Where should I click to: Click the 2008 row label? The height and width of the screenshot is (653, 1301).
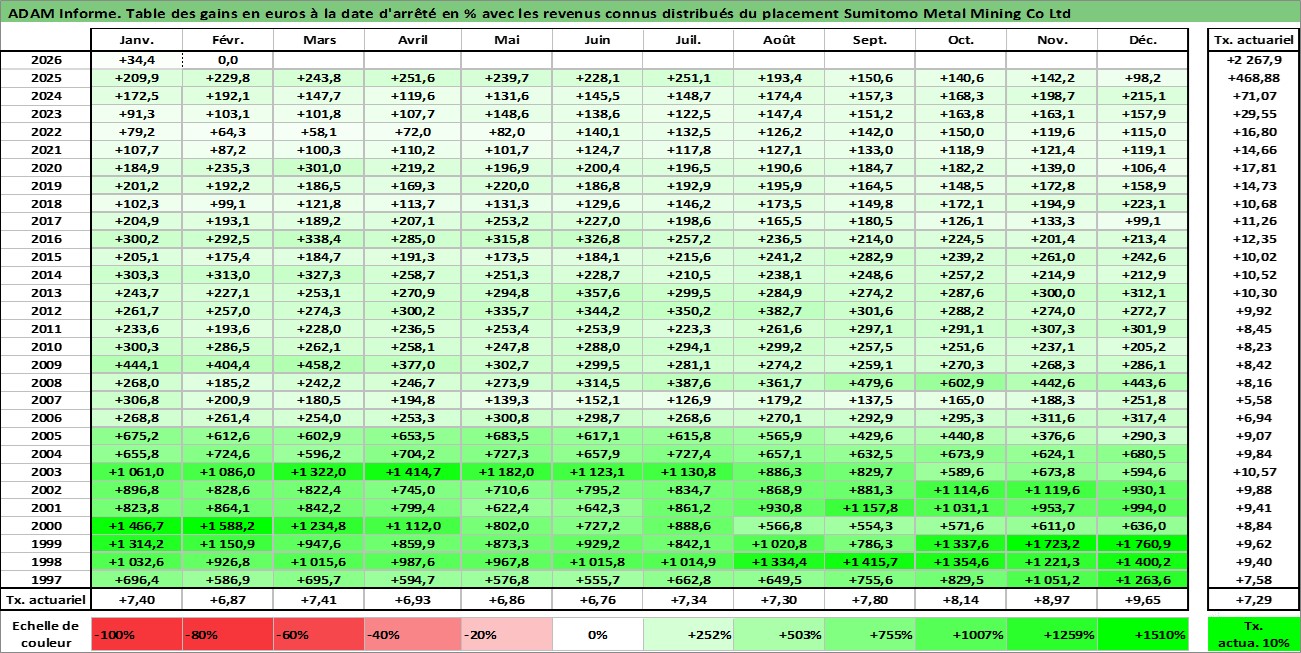click(x=46, y=382)
